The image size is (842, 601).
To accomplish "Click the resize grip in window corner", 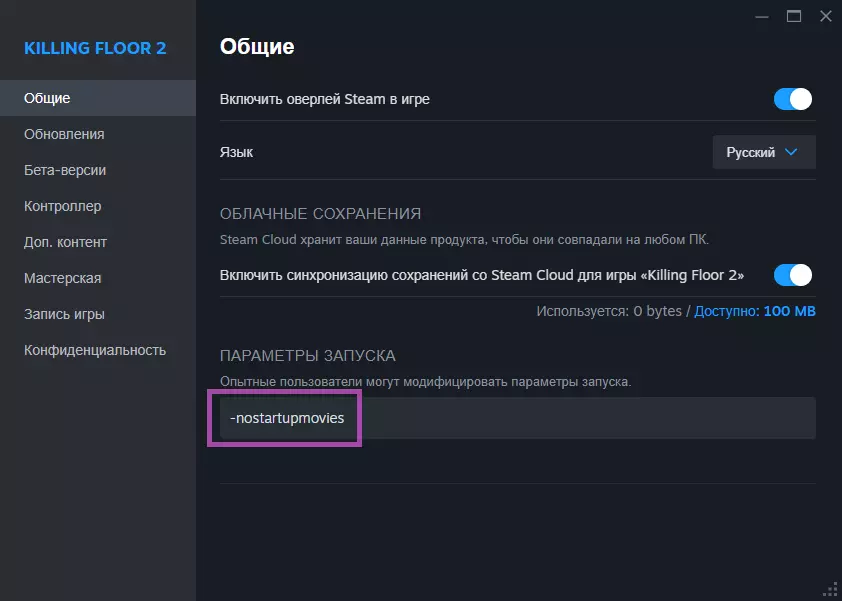I will [x=830, y=589].
